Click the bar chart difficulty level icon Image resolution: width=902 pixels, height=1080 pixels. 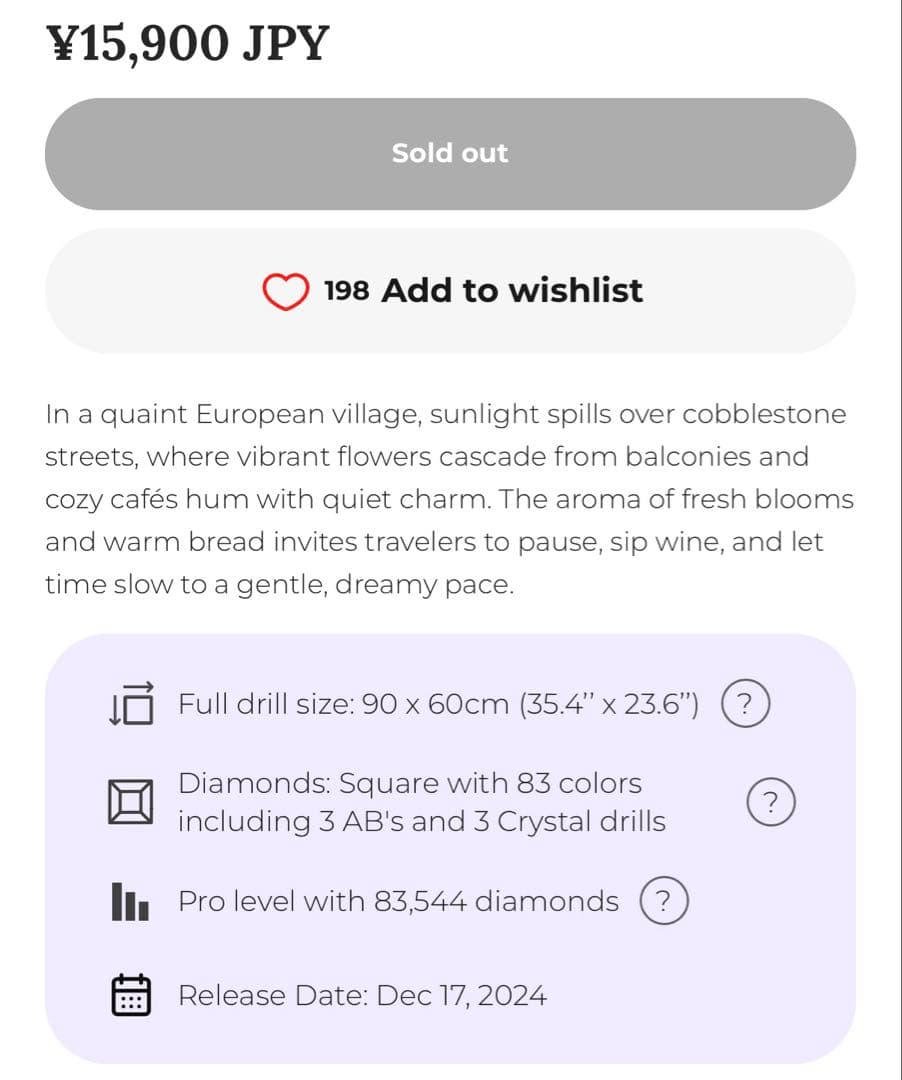click(131, 901)
